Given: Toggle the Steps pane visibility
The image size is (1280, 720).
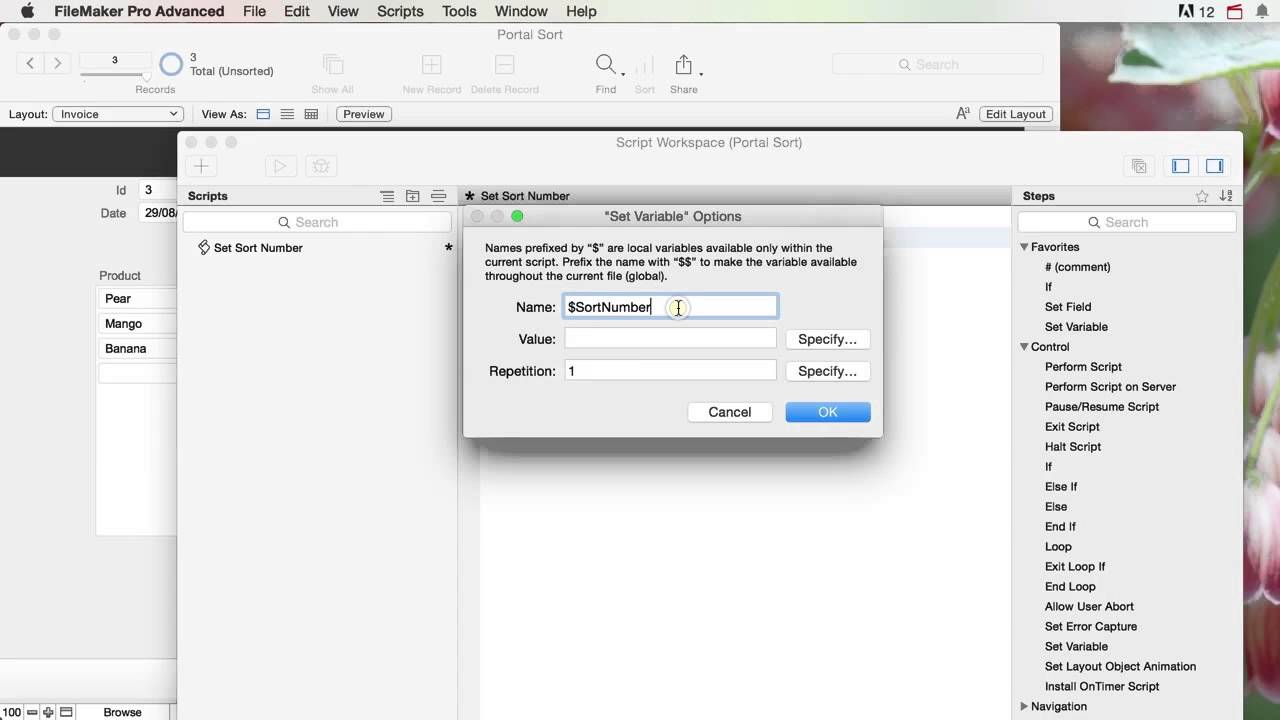Looking at the screenshot, I should pos(1214,166).
